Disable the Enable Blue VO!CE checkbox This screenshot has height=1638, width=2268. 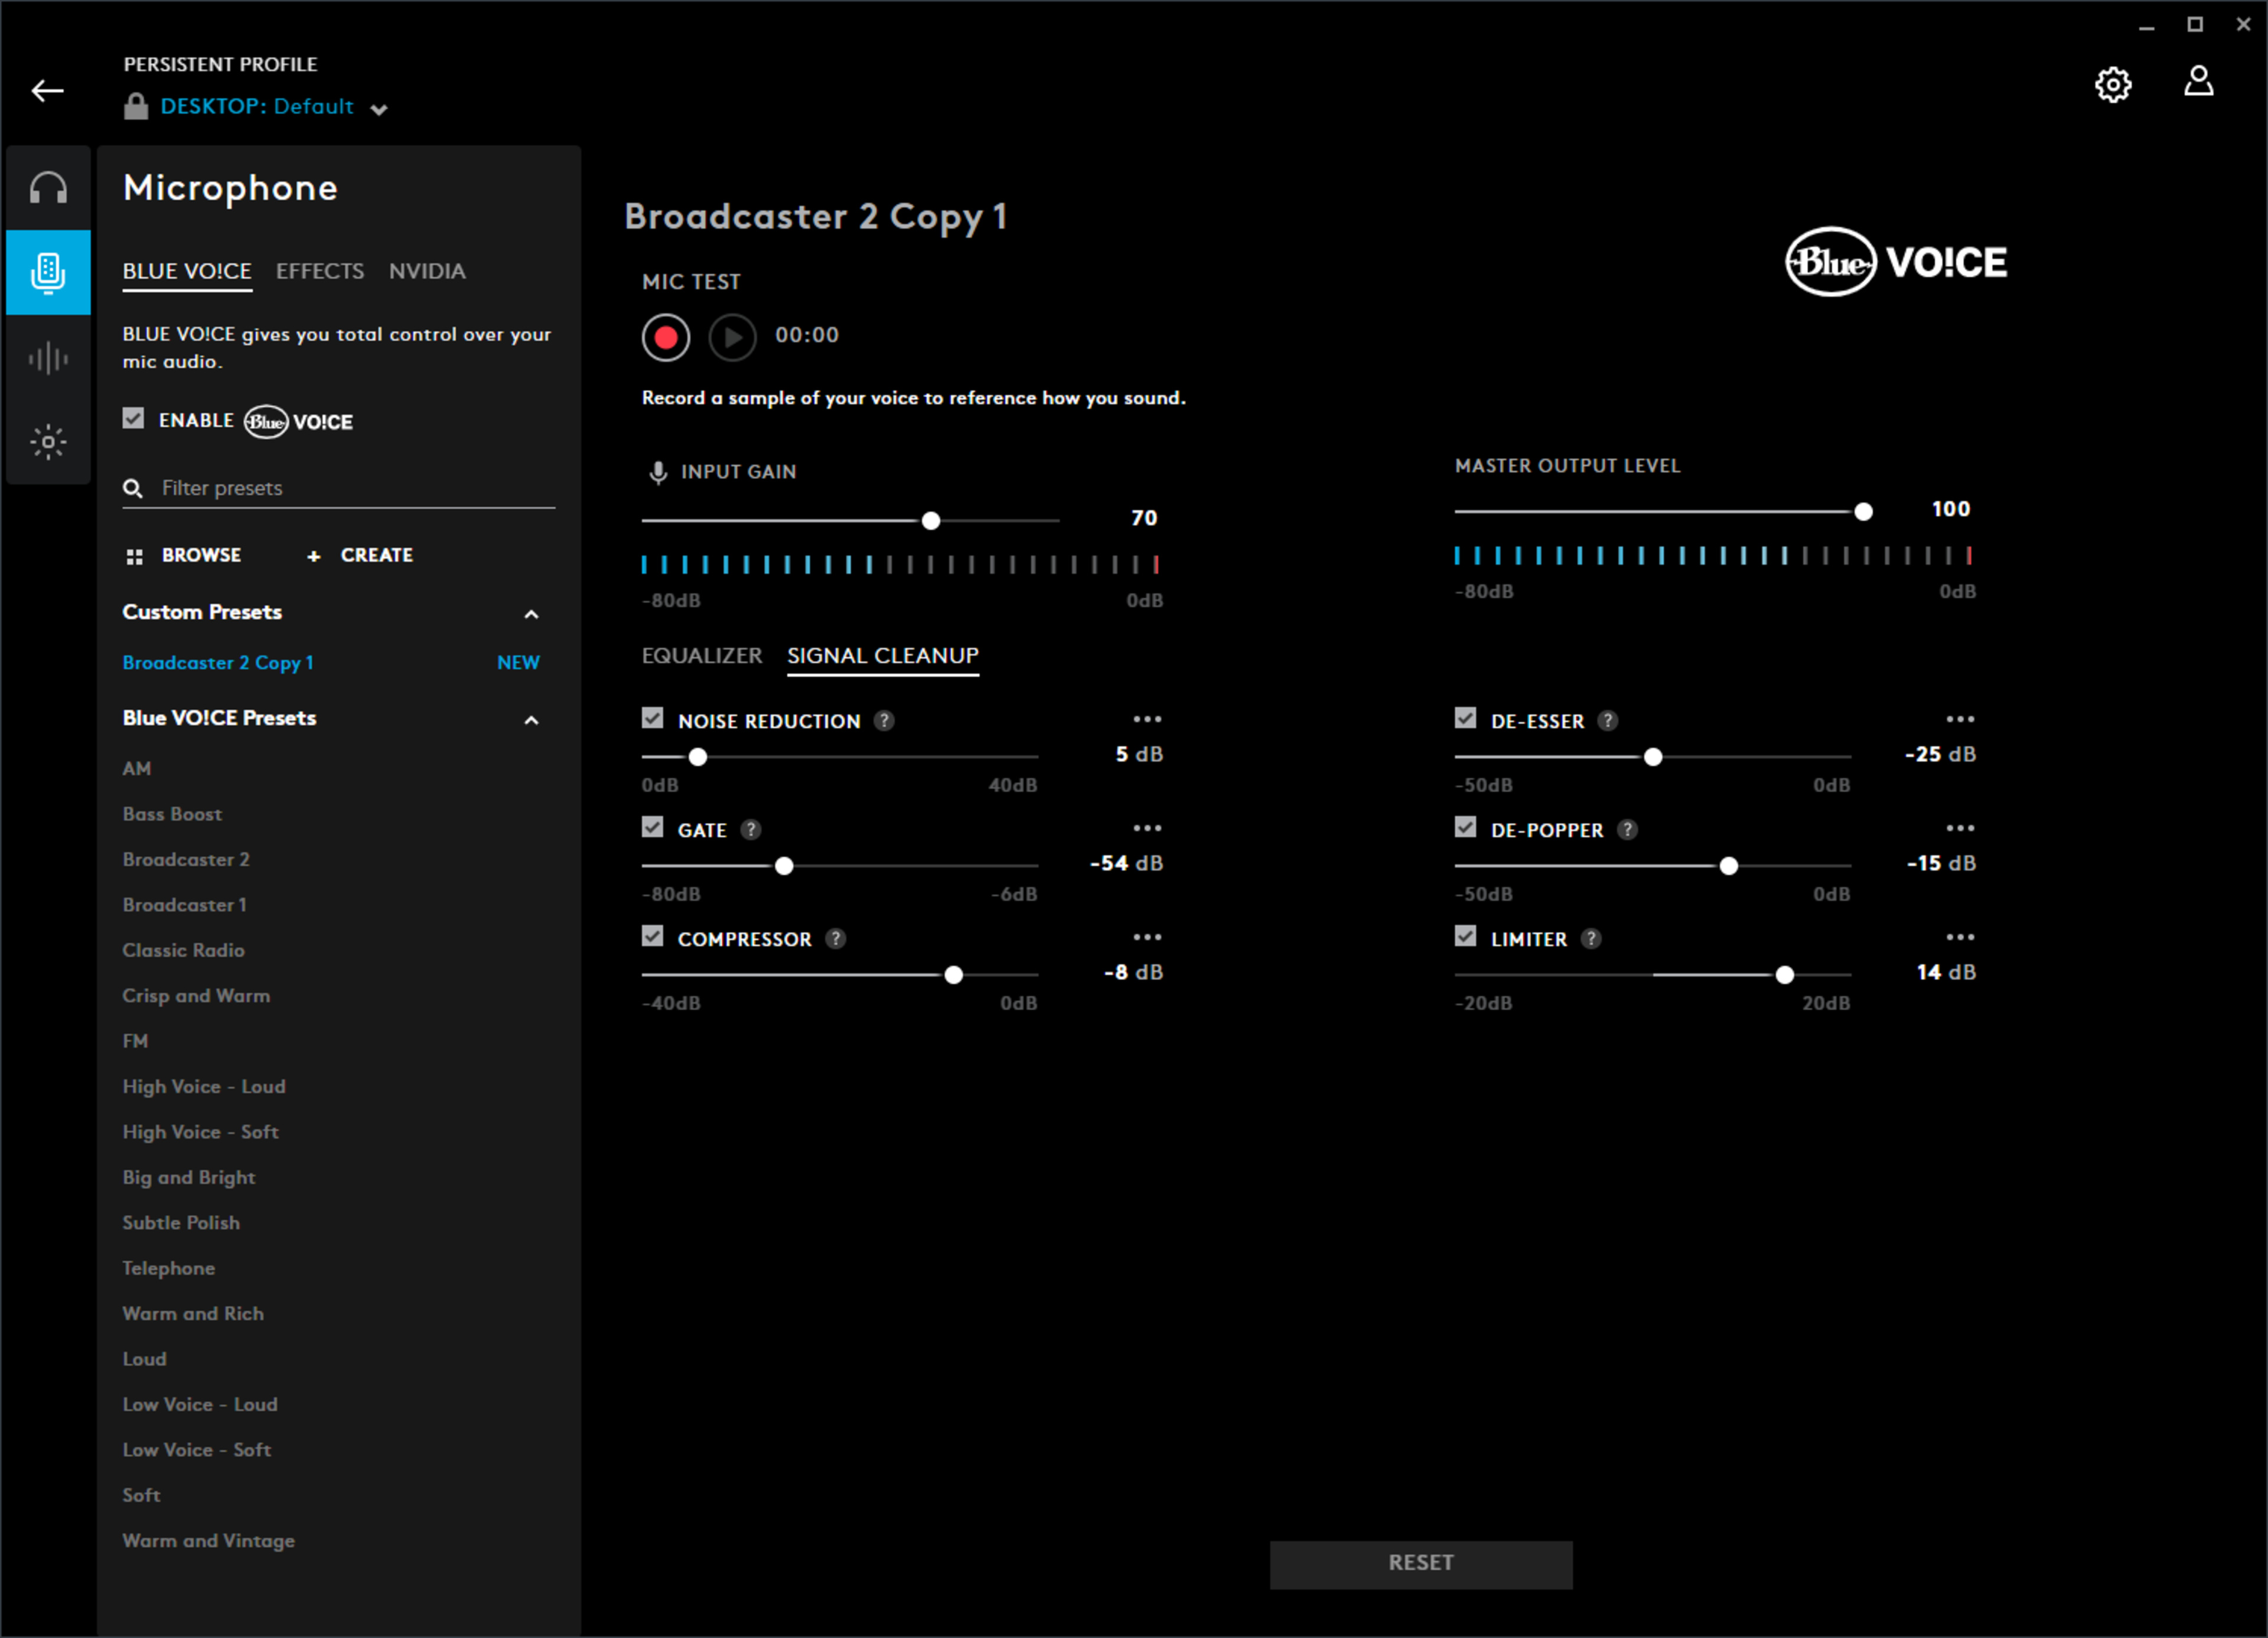tap(134, 418)
